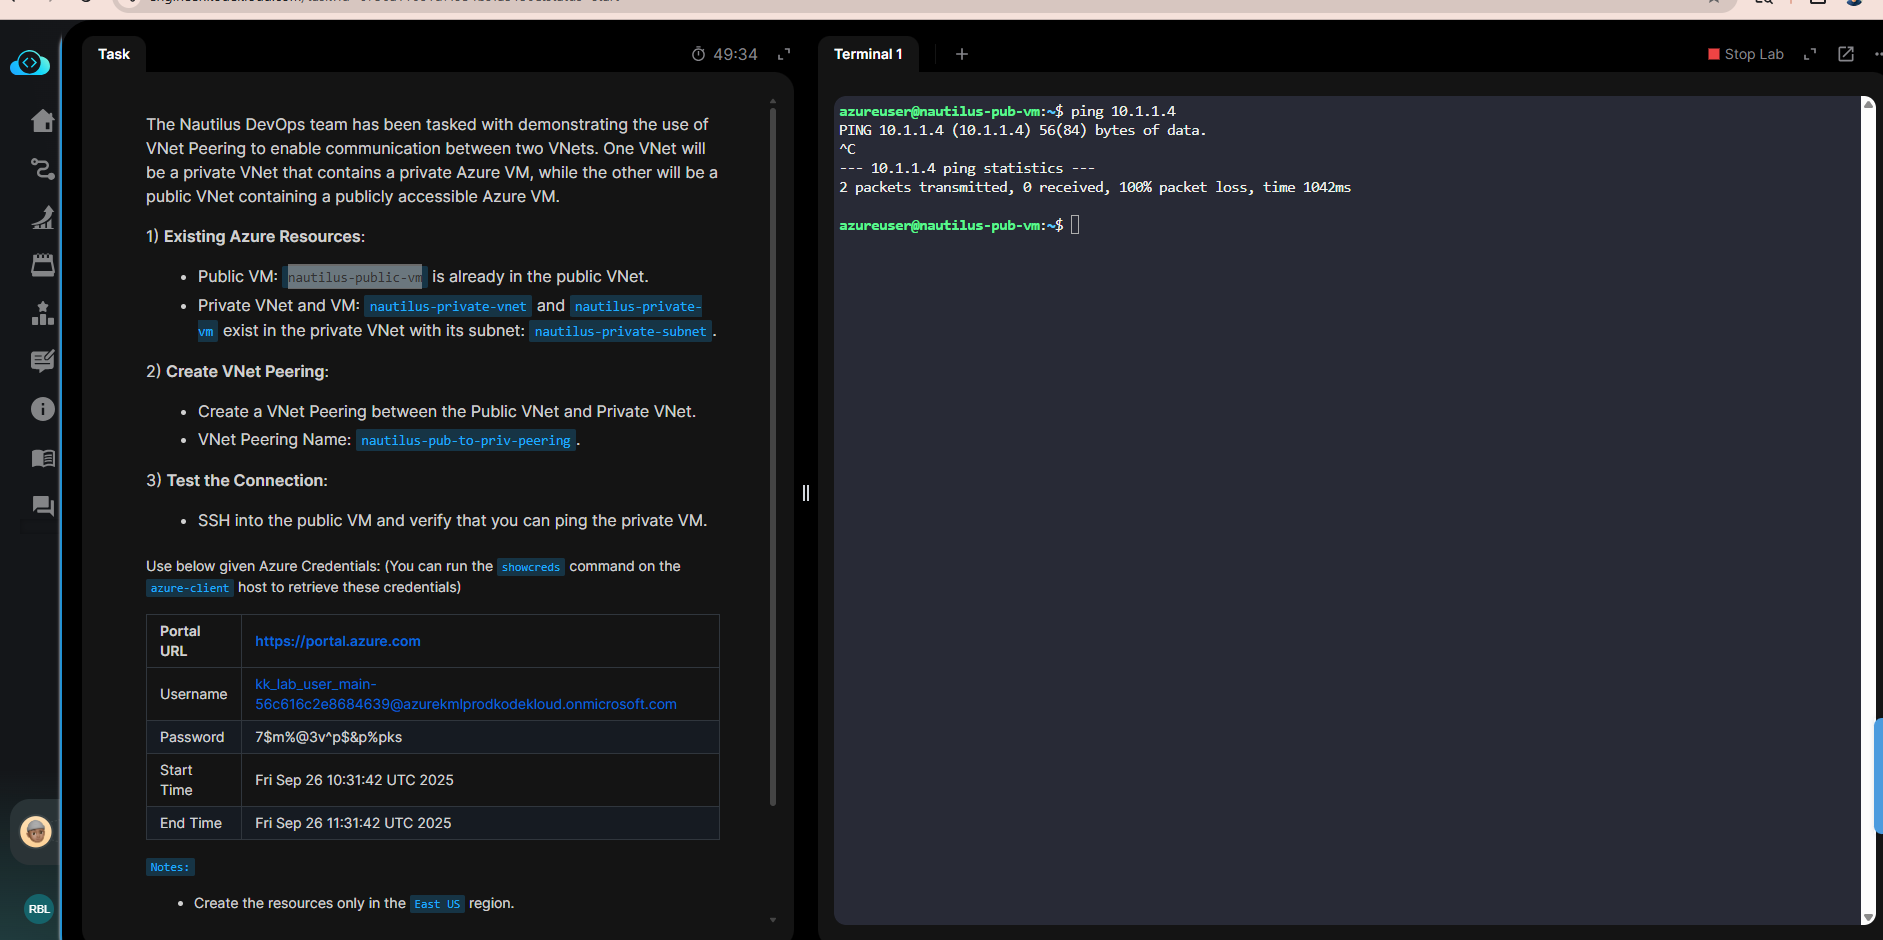Click the growth chart sidebar icon
Viewport: 1883px width, 940px height.
(x=42, y=217)
